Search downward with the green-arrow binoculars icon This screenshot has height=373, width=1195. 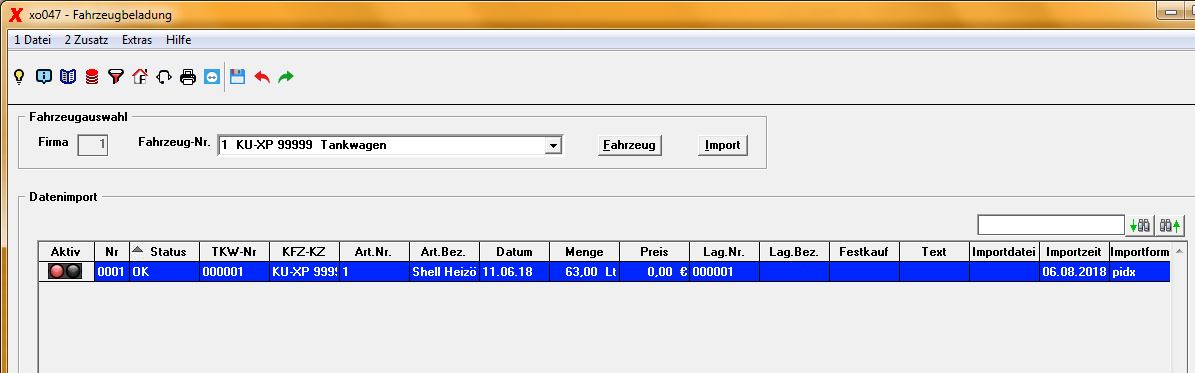pos(1140,225)
